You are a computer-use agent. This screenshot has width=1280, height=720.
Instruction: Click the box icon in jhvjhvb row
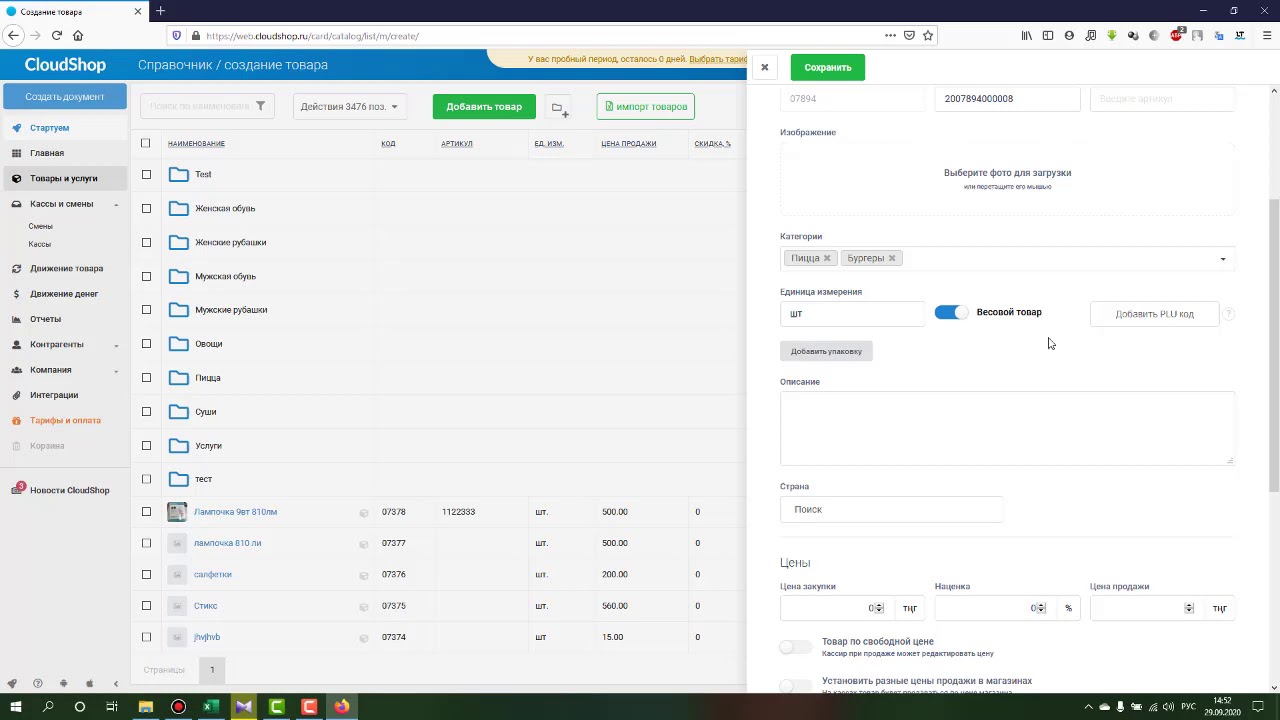[364, 638]
